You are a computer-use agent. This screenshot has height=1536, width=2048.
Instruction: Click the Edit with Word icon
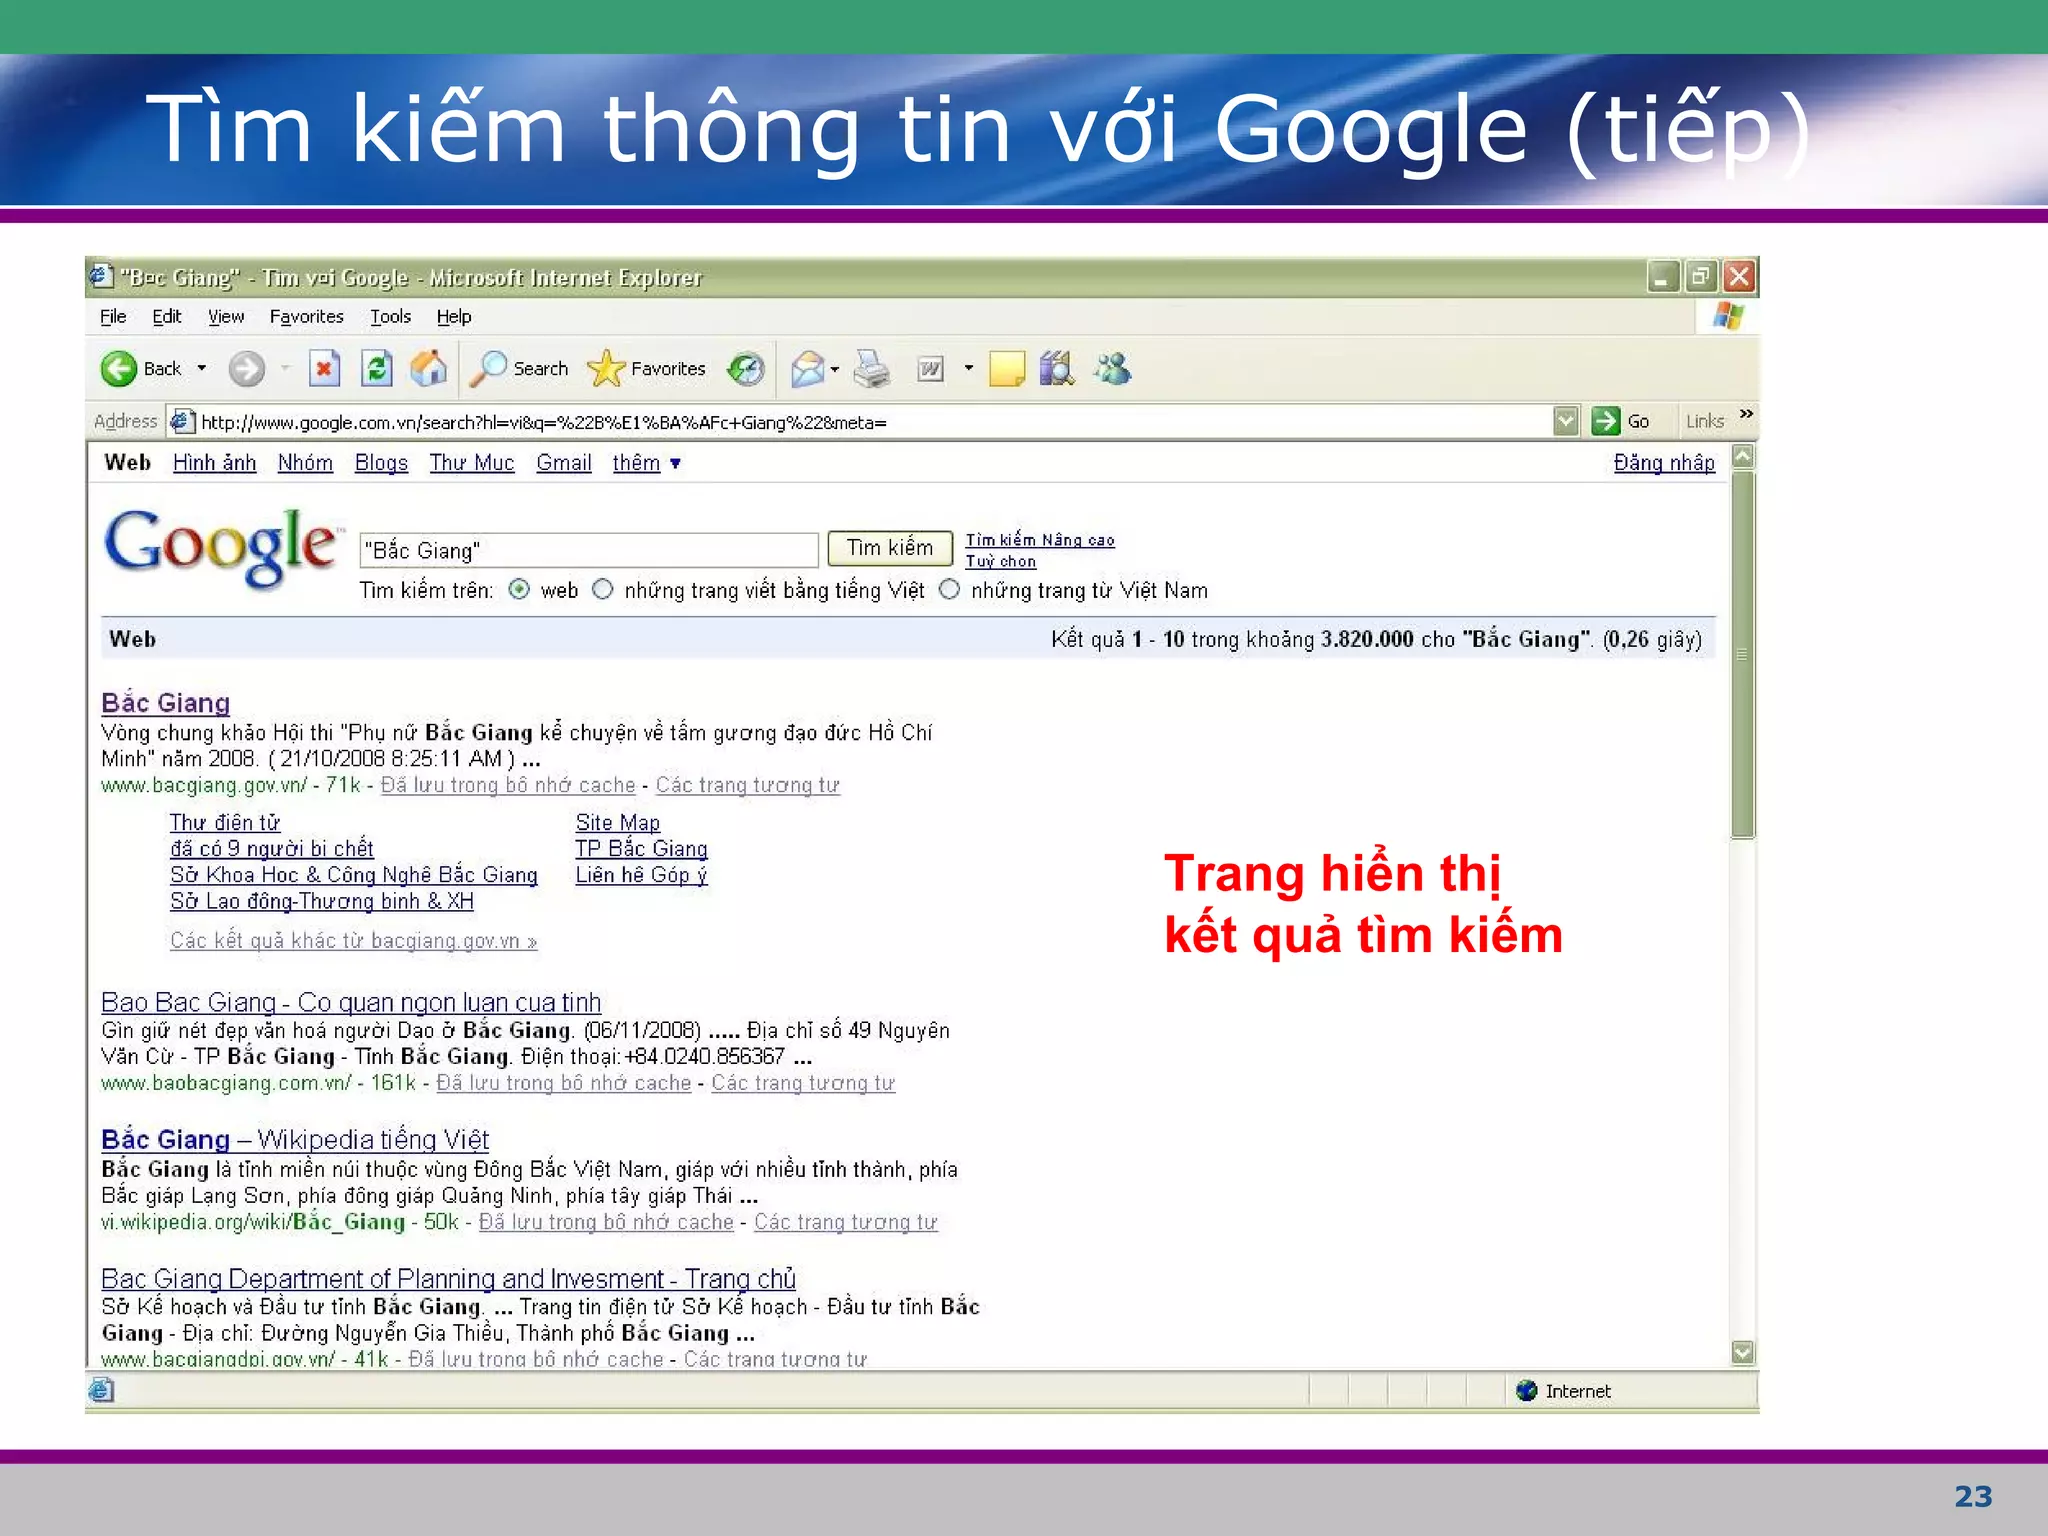coord(930,369)
